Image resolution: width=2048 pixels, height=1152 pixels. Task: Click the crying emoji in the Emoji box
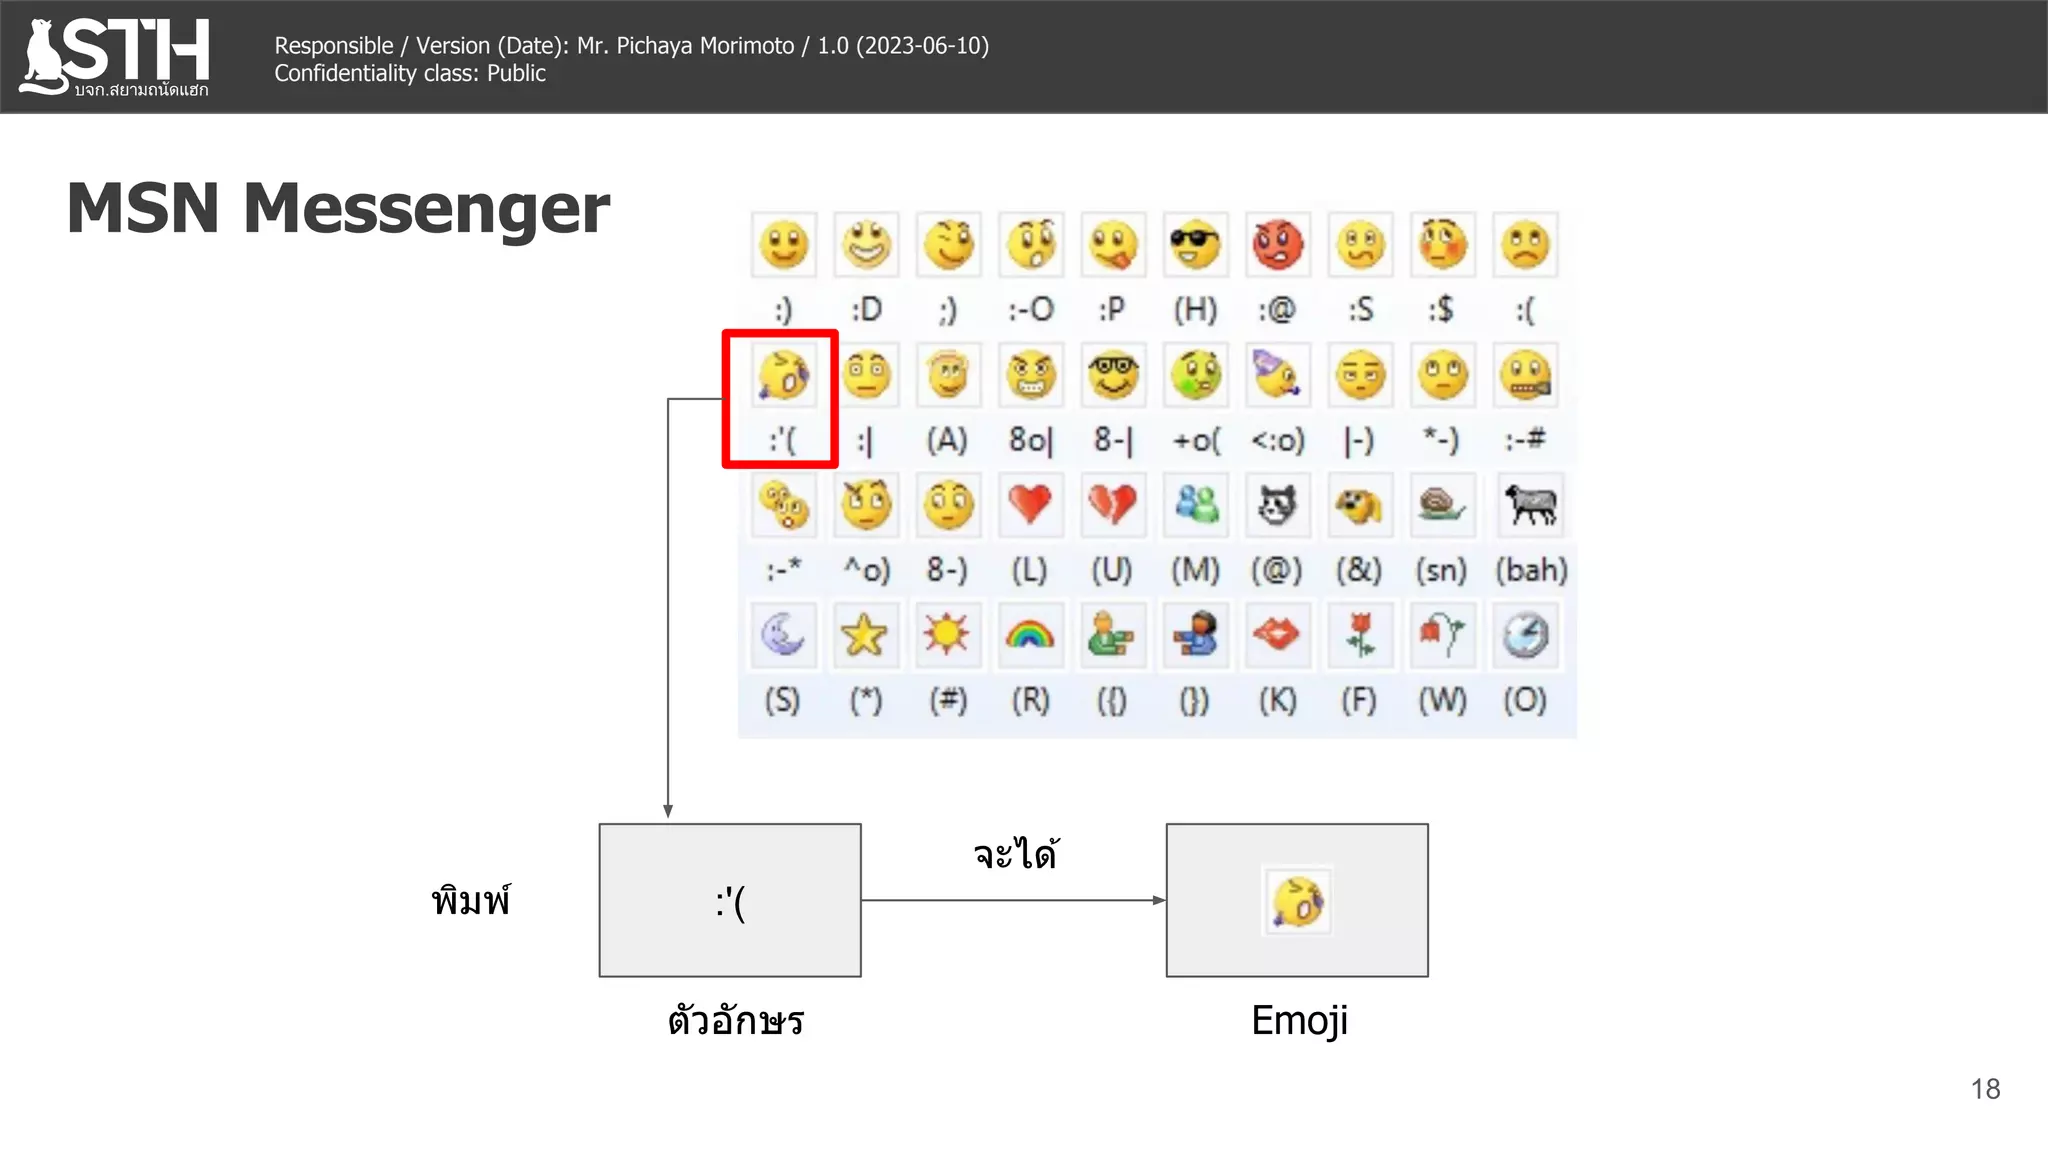click(1298, 901)
